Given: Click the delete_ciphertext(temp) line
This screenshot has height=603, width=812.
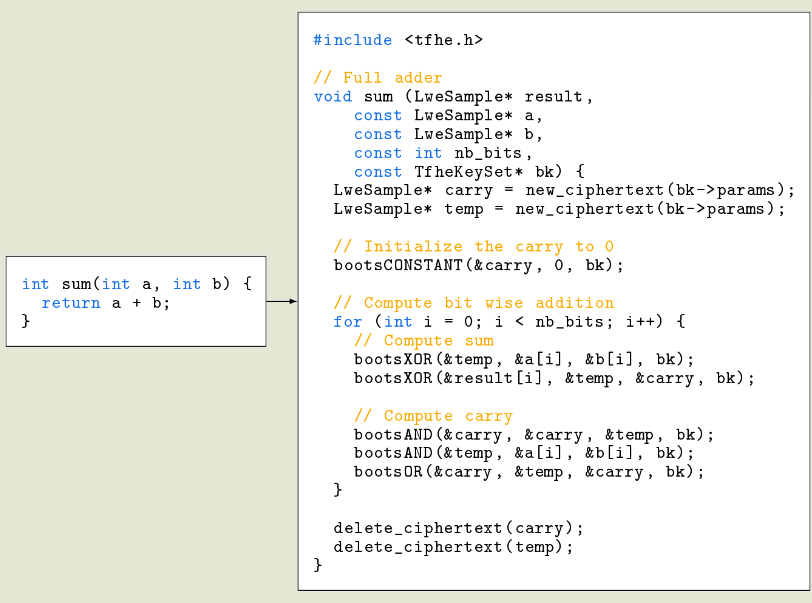Looking at the screenshot, I should 453,547.
